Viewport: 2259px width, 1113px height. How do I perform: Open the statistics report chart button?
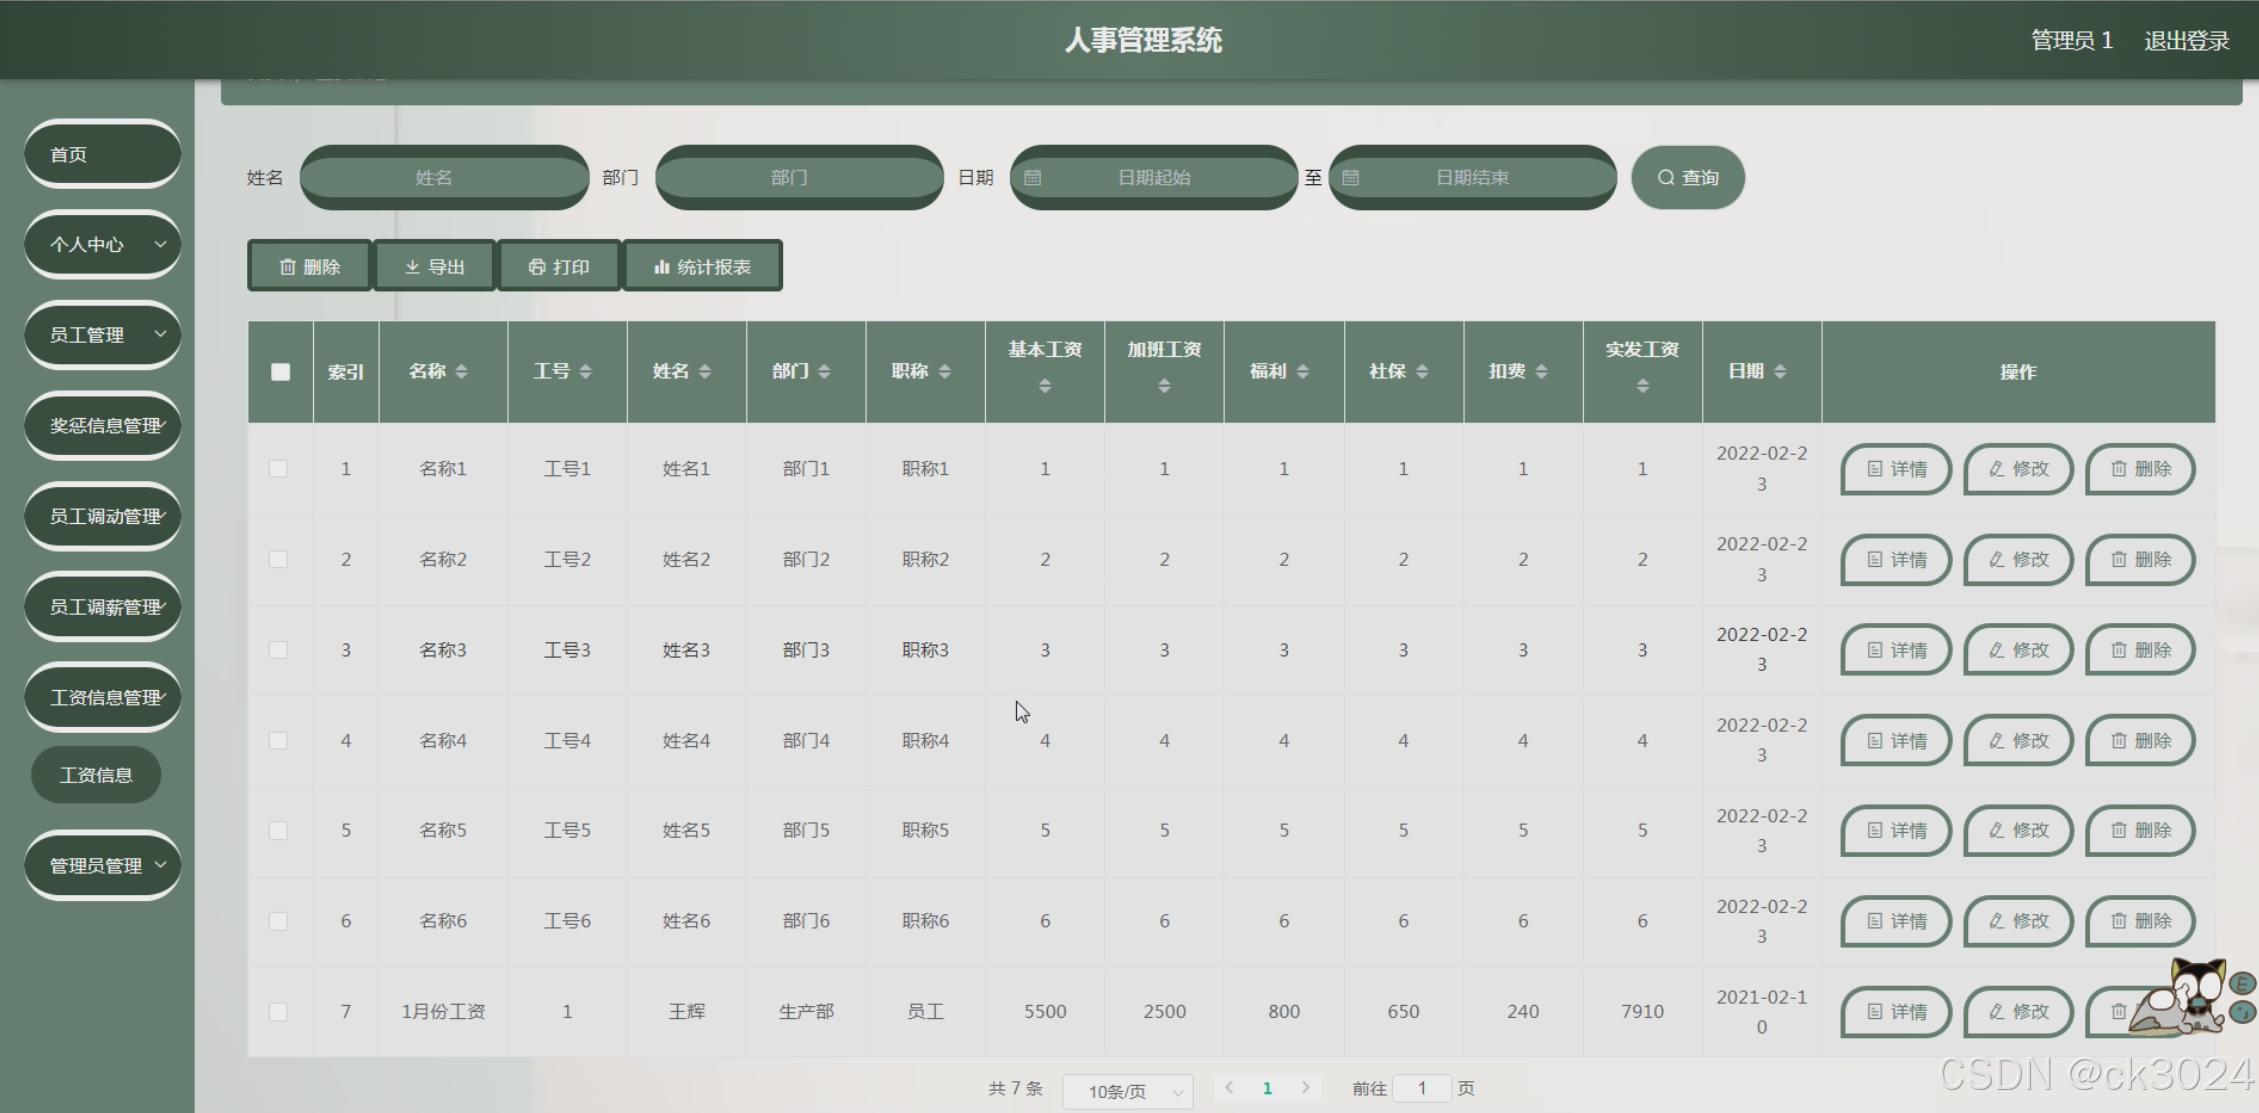pyautogui.click(x=702, y=267)
